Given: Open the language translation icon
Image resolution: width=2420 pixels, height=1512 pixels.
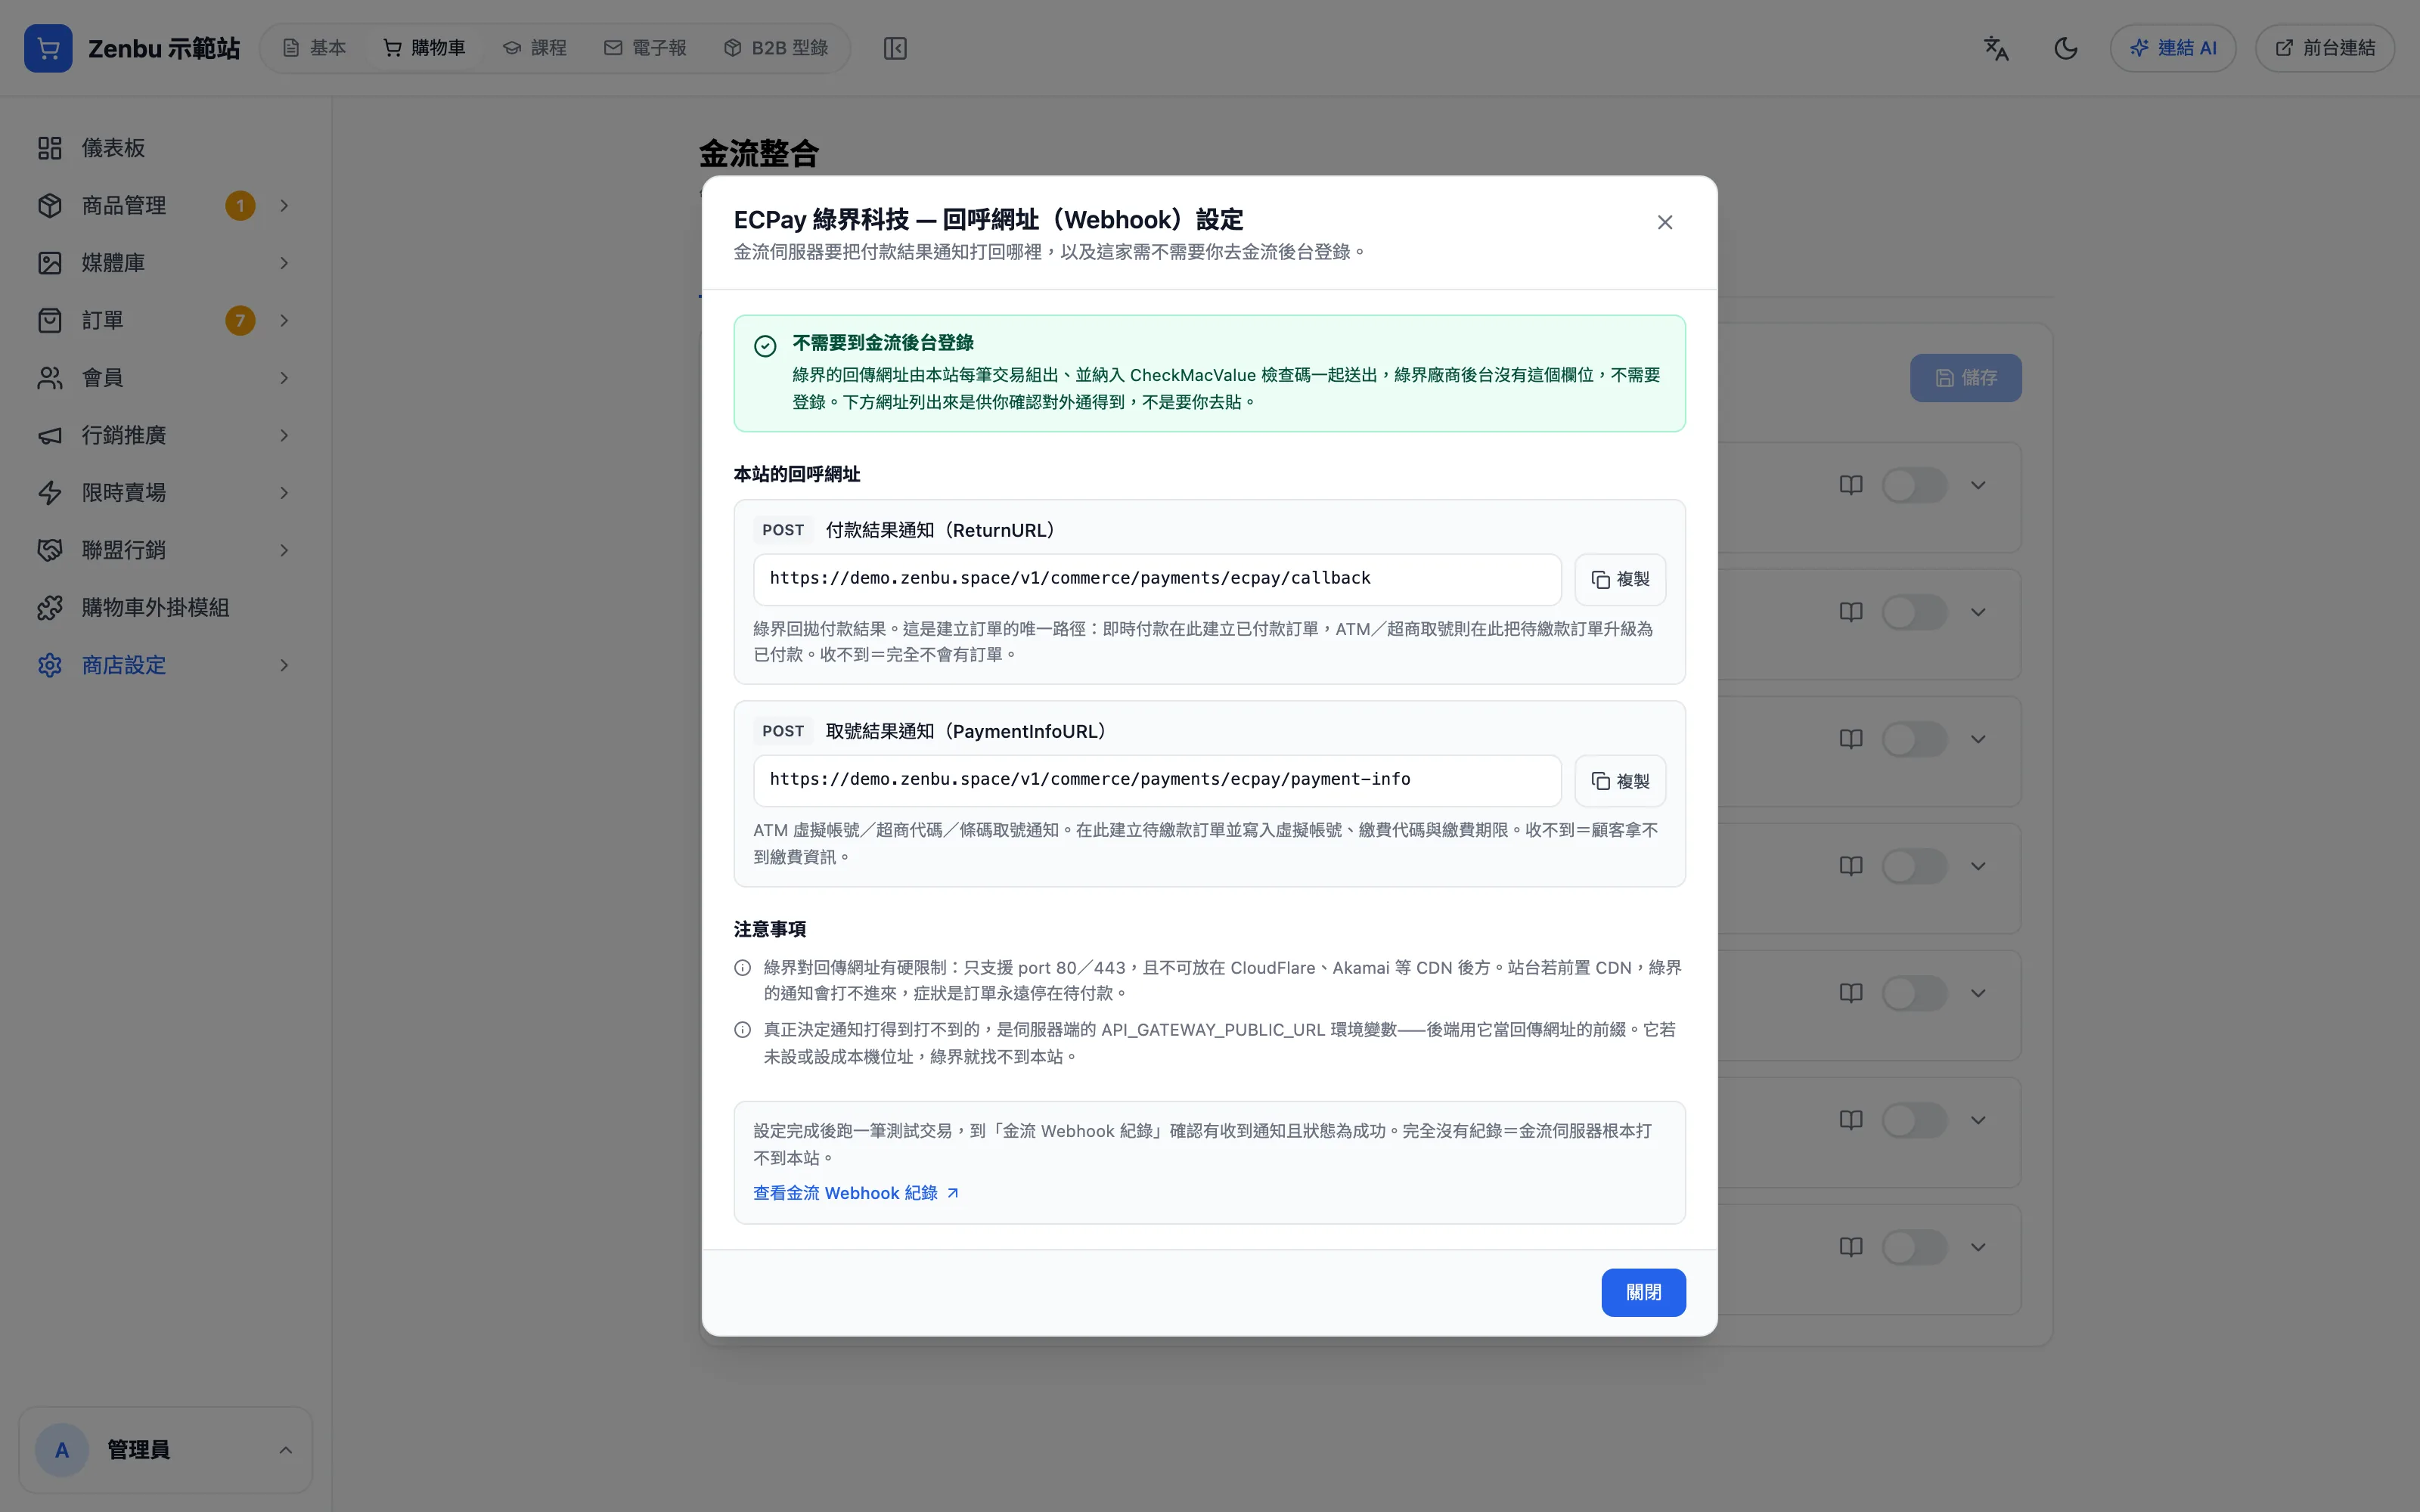Looking at the screenshot, I should (1996, 48).
